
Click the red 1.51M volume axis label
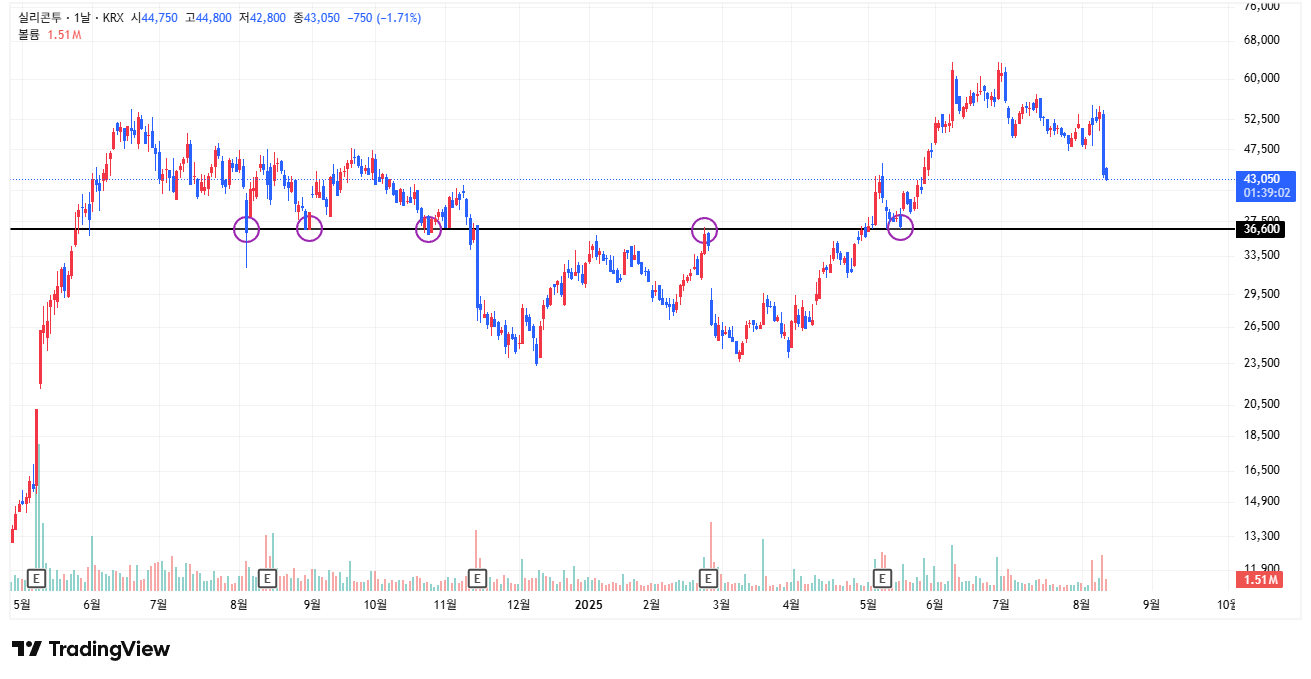1261,580
